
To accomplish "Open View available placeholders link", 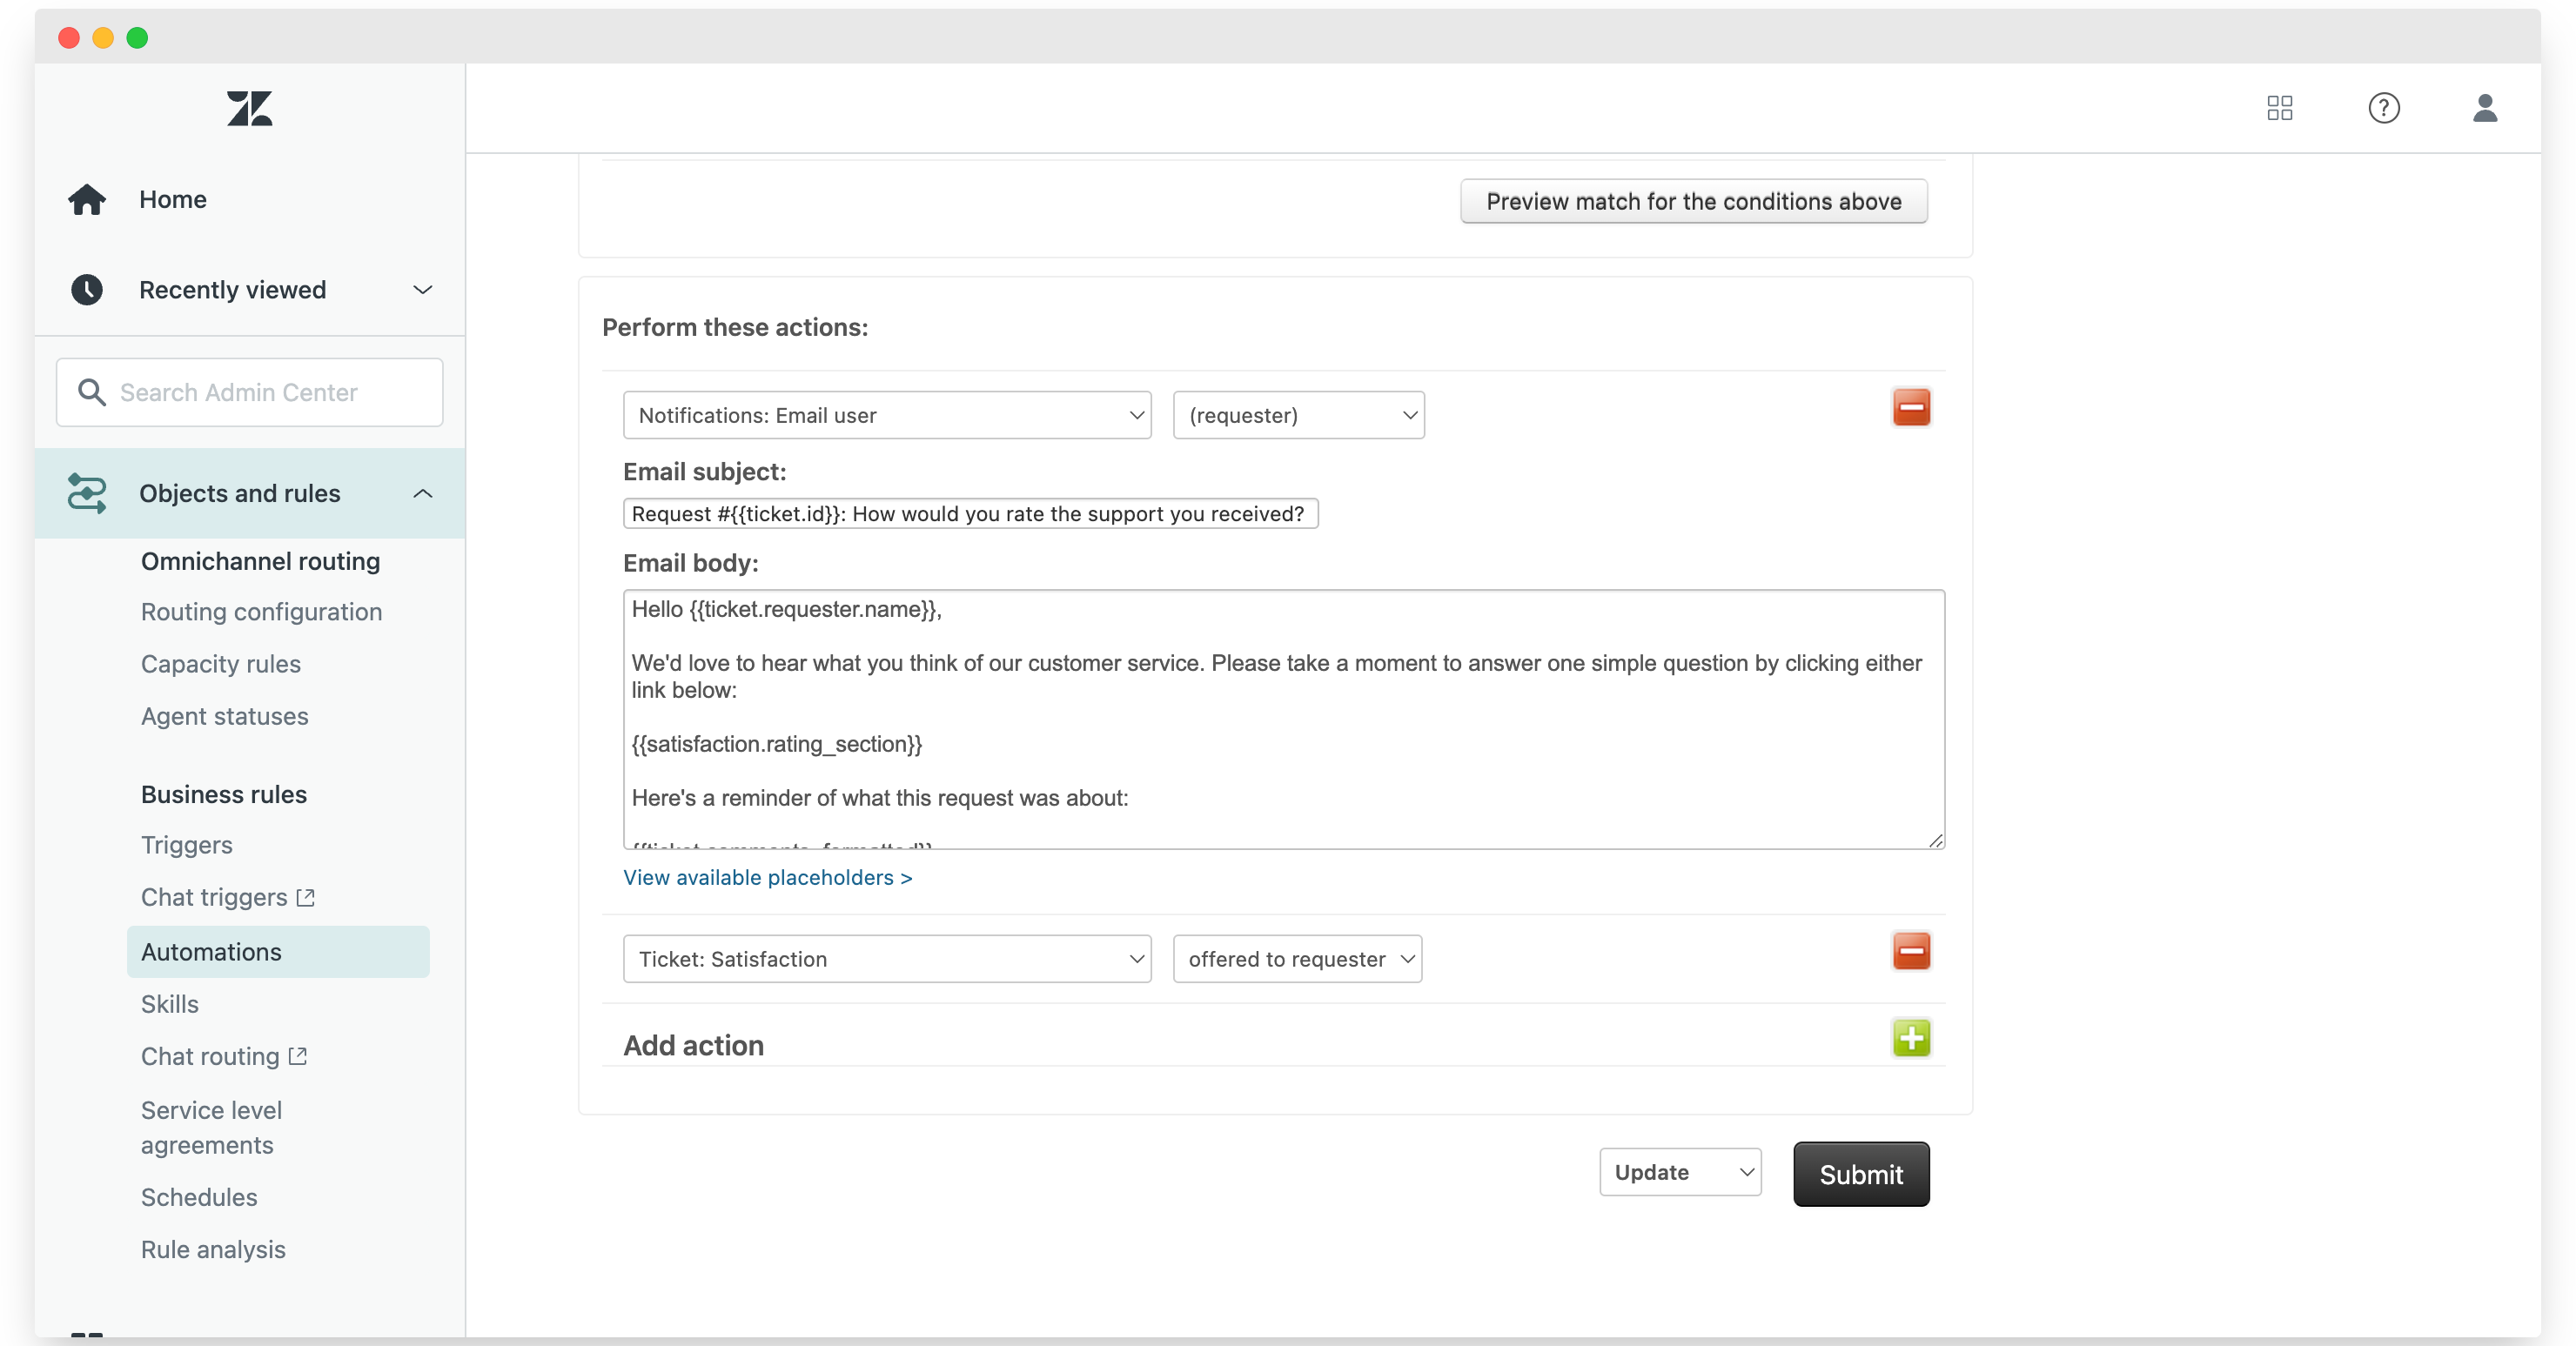I will tap(767, 877).
